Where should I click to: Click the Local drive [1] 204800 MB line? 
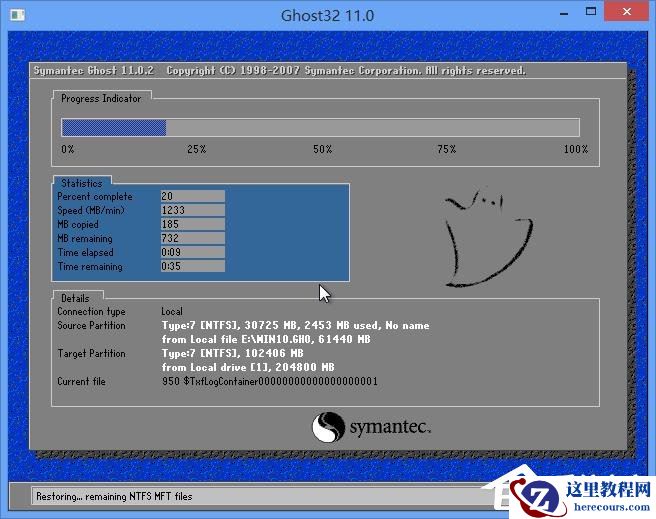[248, 367]
